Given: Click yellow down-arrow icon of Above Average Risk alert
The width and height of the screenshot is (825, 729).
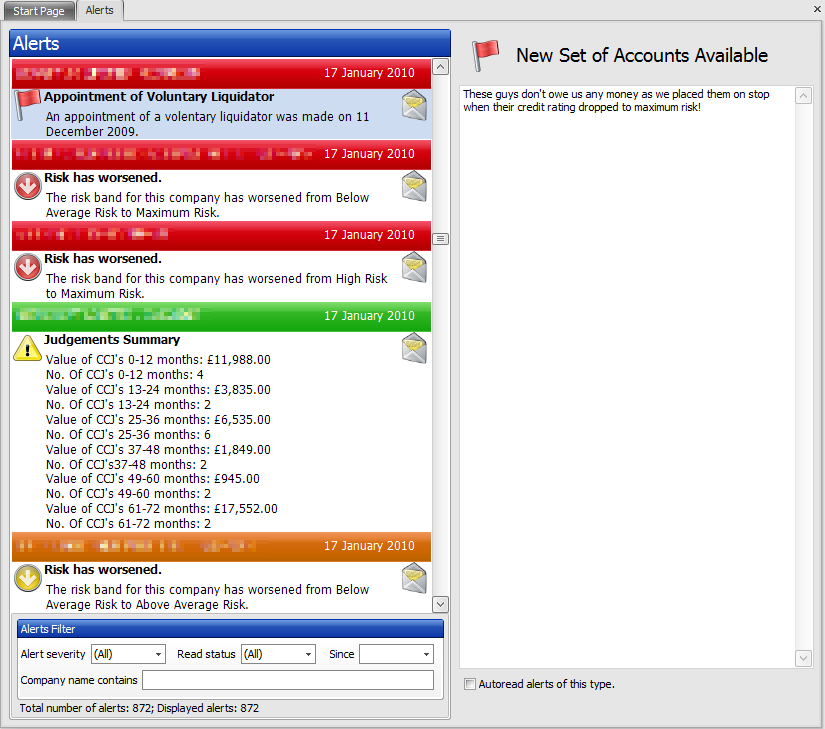Looking at the screenshot, I should (x=28, y=578).
